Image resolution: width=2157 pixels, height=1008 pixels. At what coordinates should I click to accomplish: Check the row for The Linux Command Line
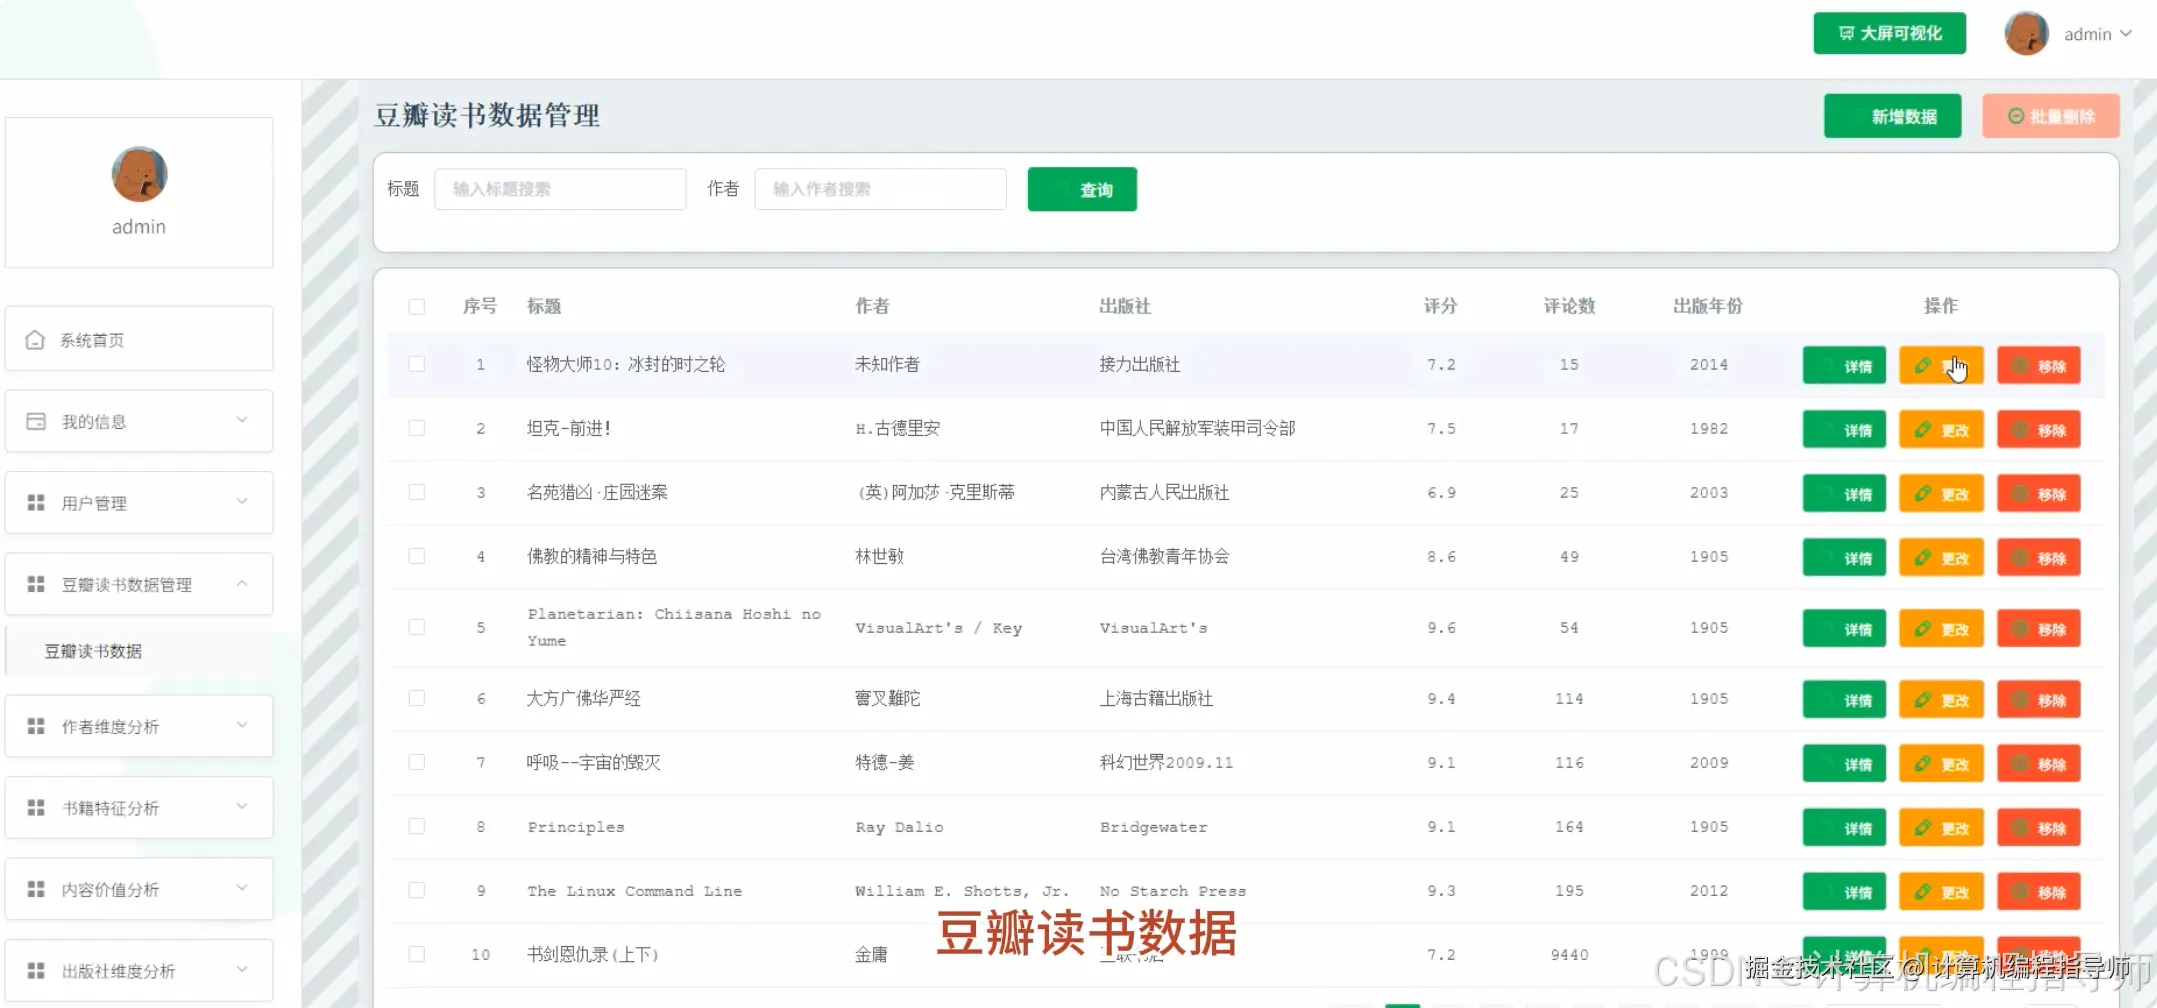(x=417, y=890)
